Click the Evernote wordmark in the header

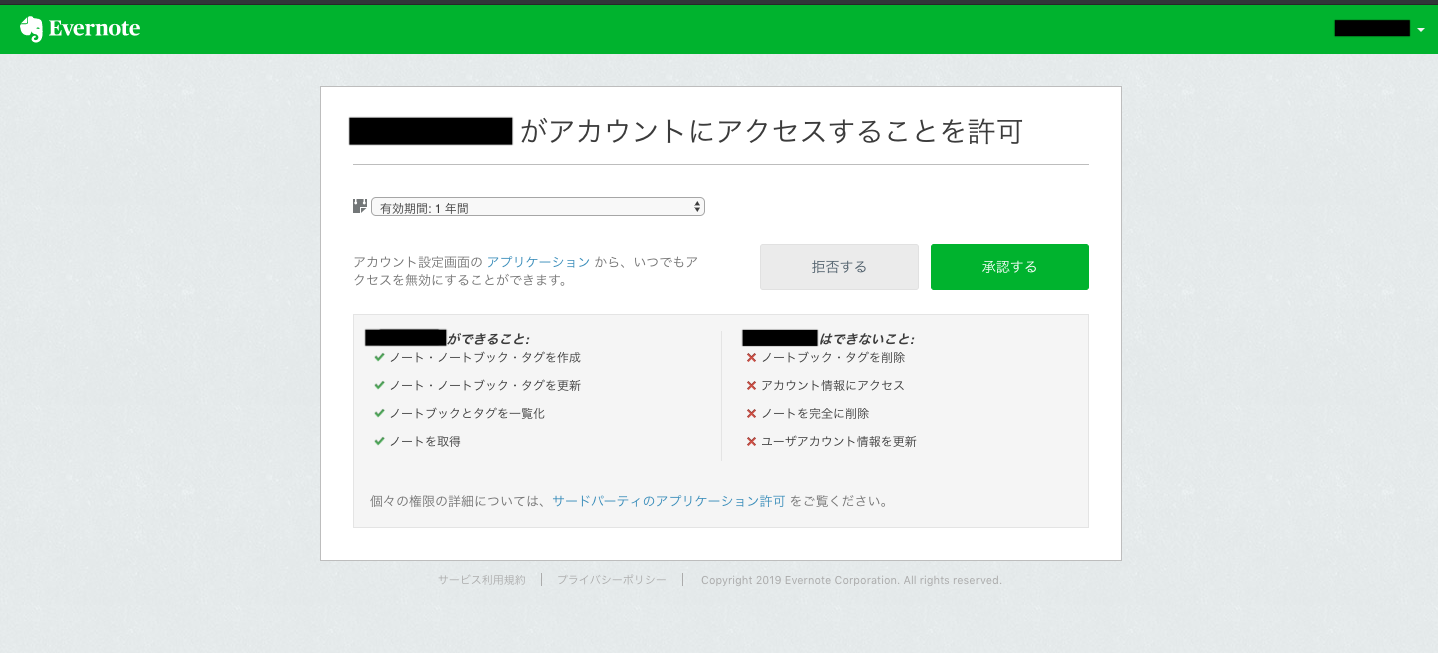(x=94, y=29)
